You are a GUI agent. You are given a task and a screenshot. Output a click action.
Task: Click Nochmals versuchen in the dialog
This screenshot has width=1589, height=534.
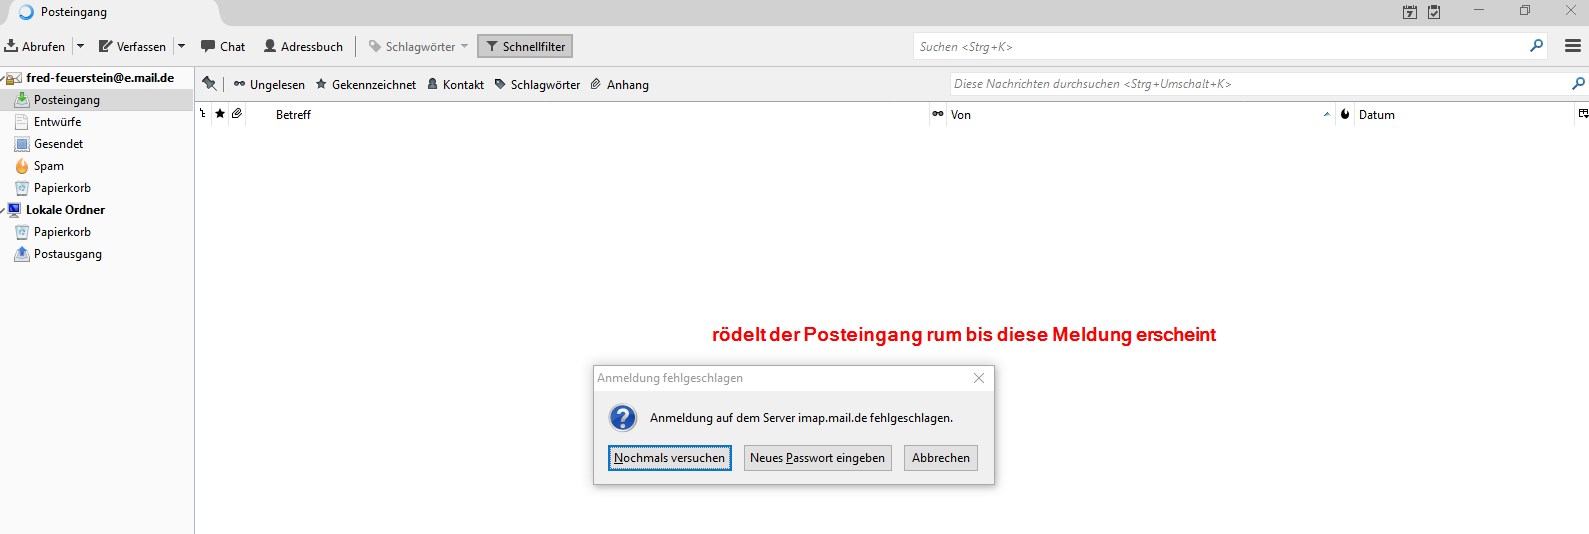click(669, 458)
